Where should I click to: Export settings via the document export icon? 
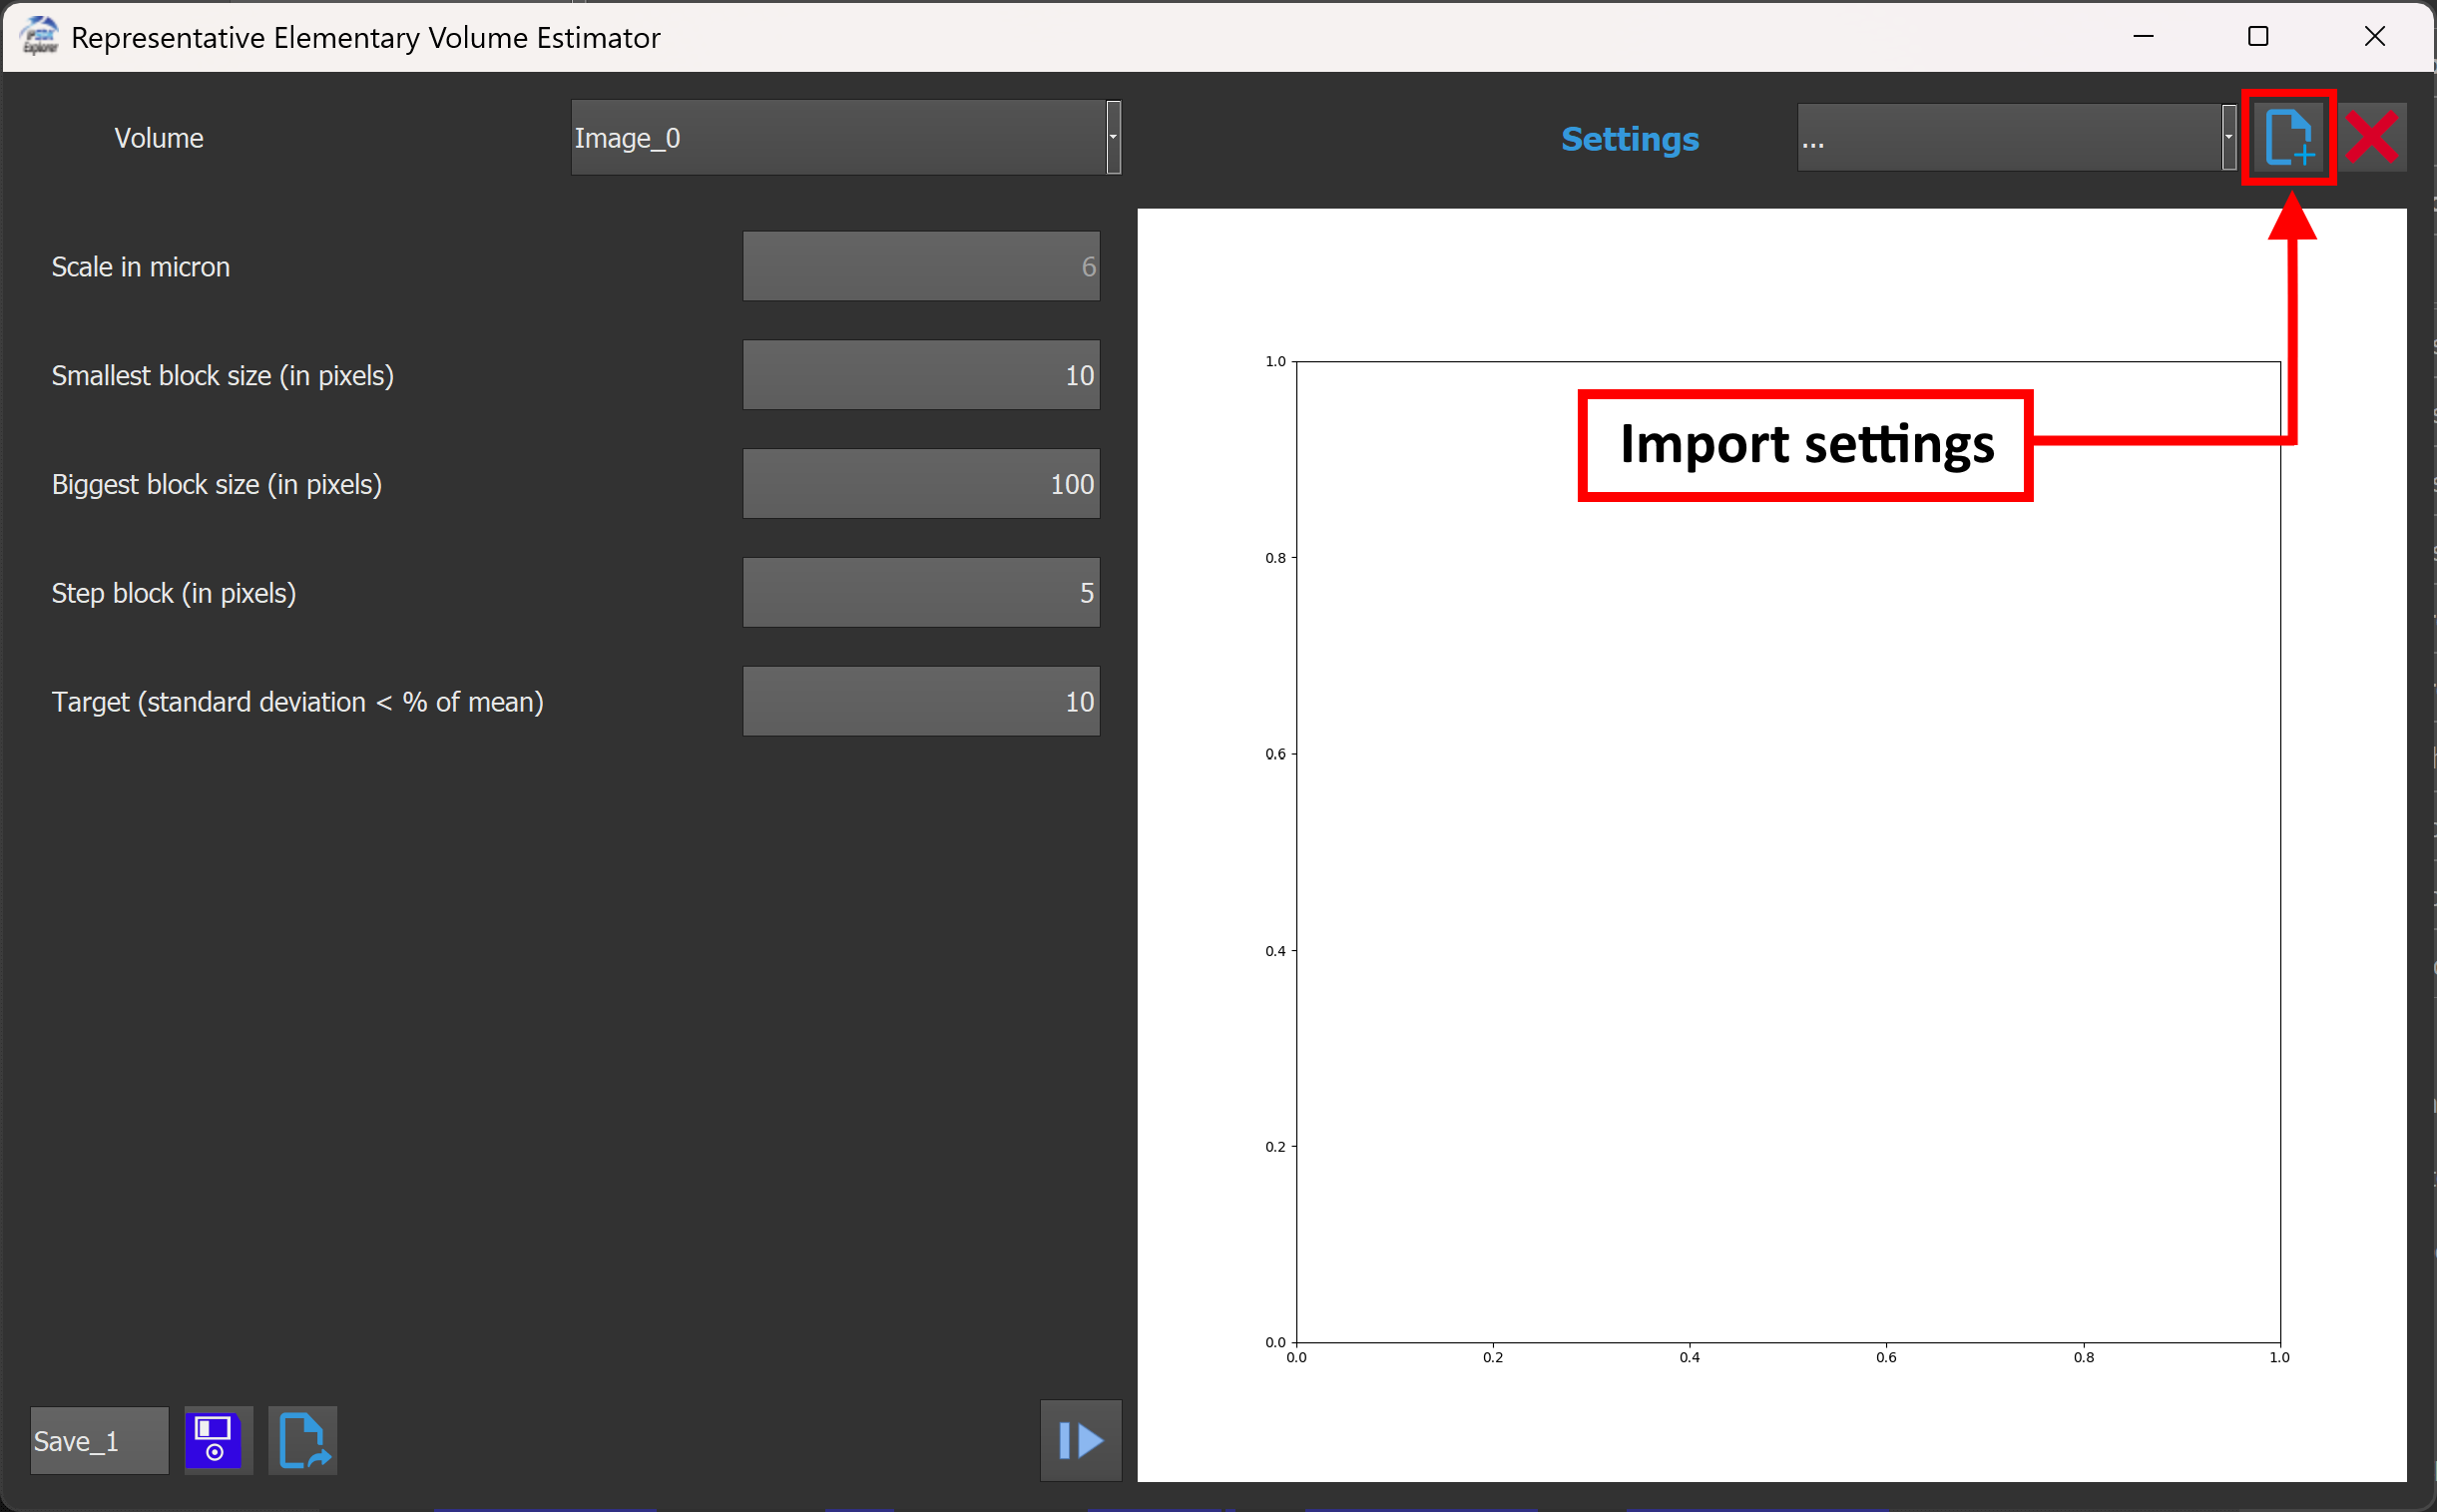pyautogui.click(x=302, y=1440)
